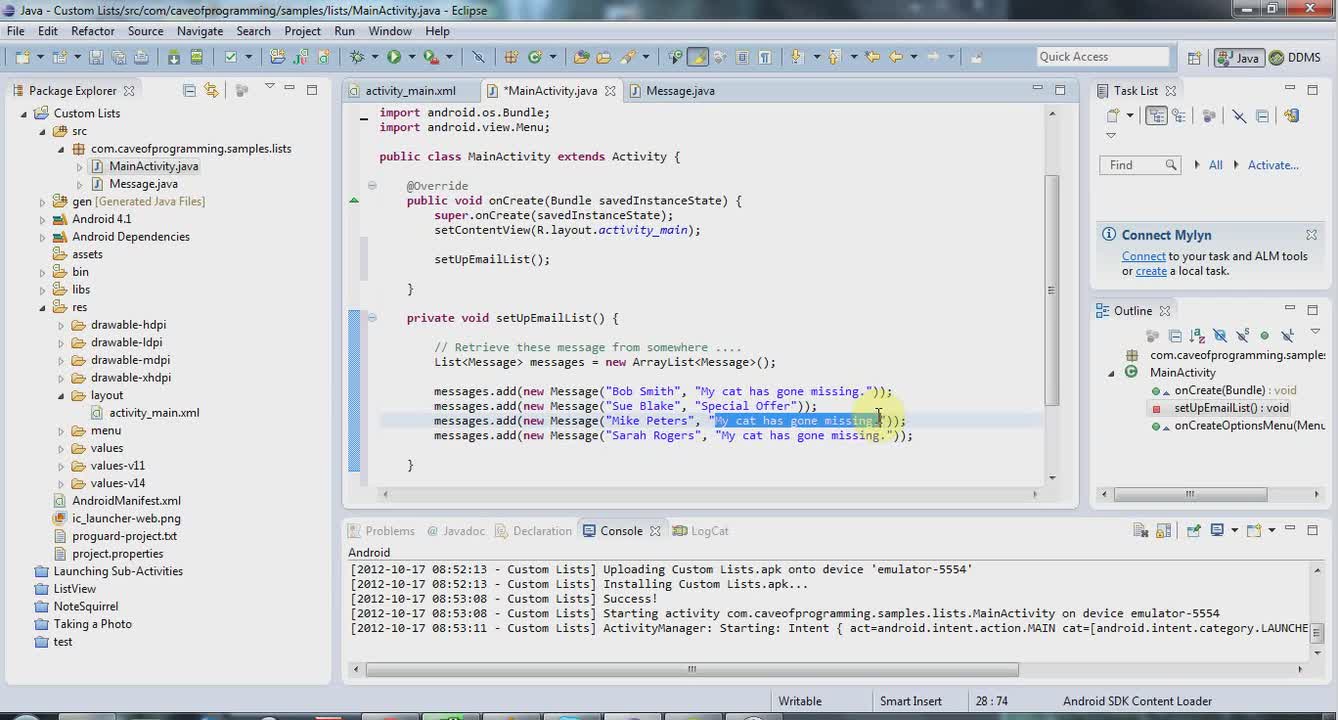Image resolution: width=1338 pixels, height=720 pixels.
Task: Click the Run green play toolbar icon
Action: (394, 57)
